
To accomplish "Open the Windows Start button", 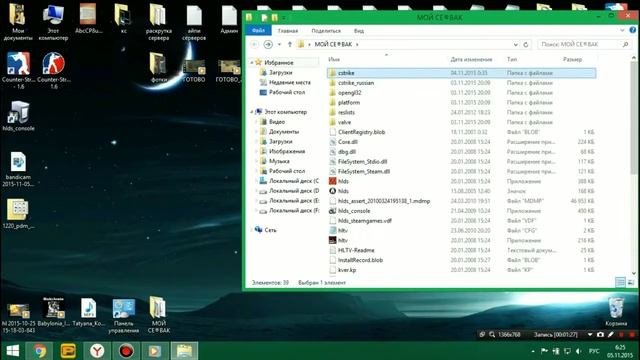I will (13, 351).
